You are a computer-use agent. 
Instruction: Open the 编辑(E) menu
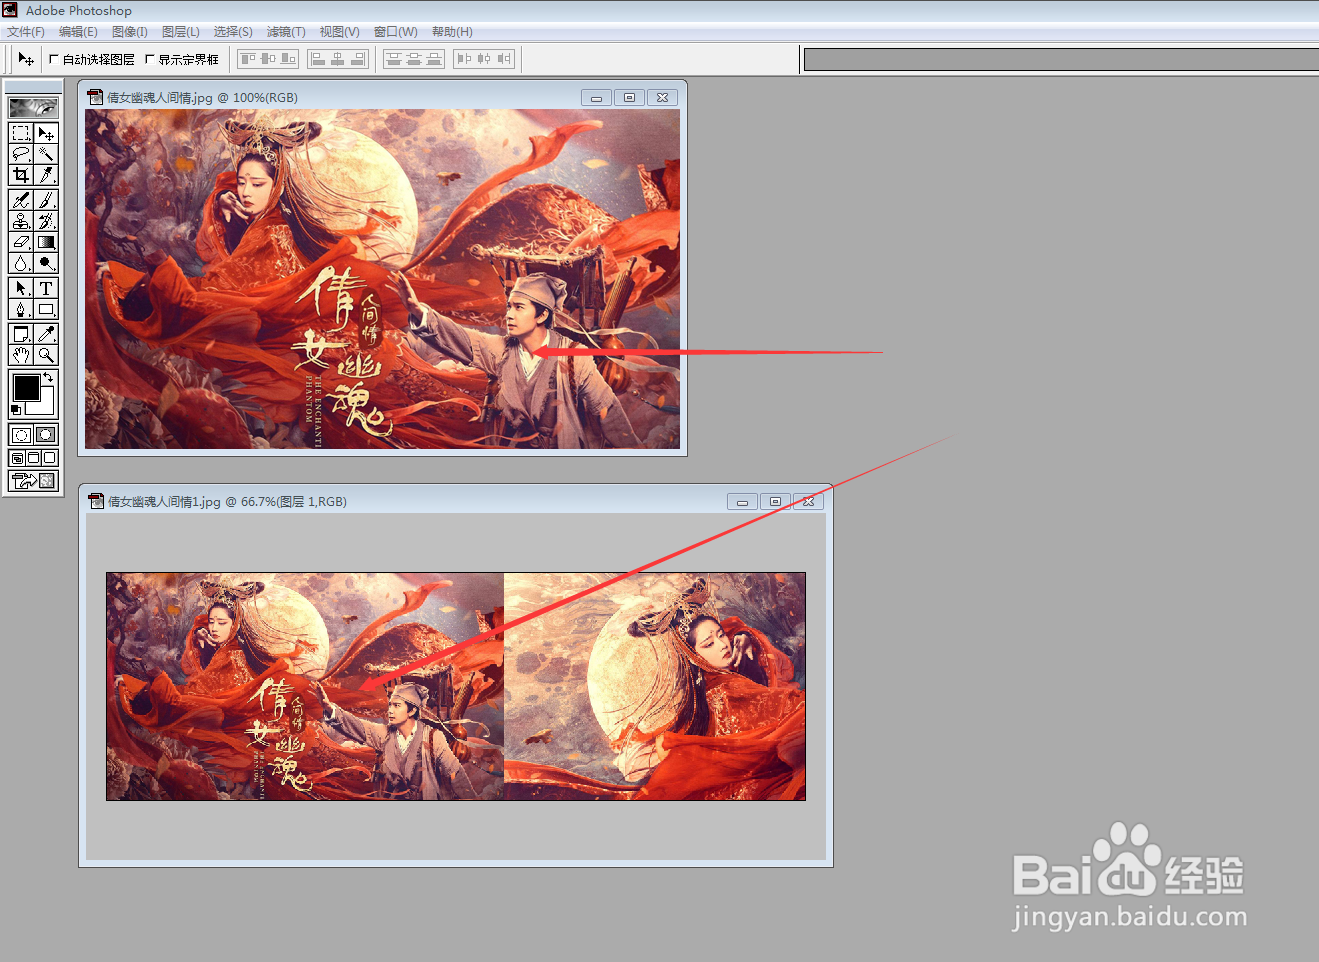[78, 32]
